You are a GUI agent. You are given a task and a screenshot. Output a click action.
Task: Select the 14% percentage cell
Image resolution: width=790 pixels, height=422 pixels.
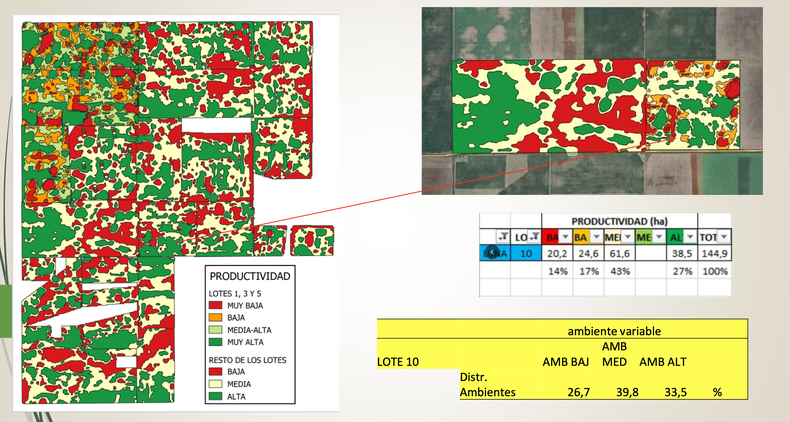557,271
